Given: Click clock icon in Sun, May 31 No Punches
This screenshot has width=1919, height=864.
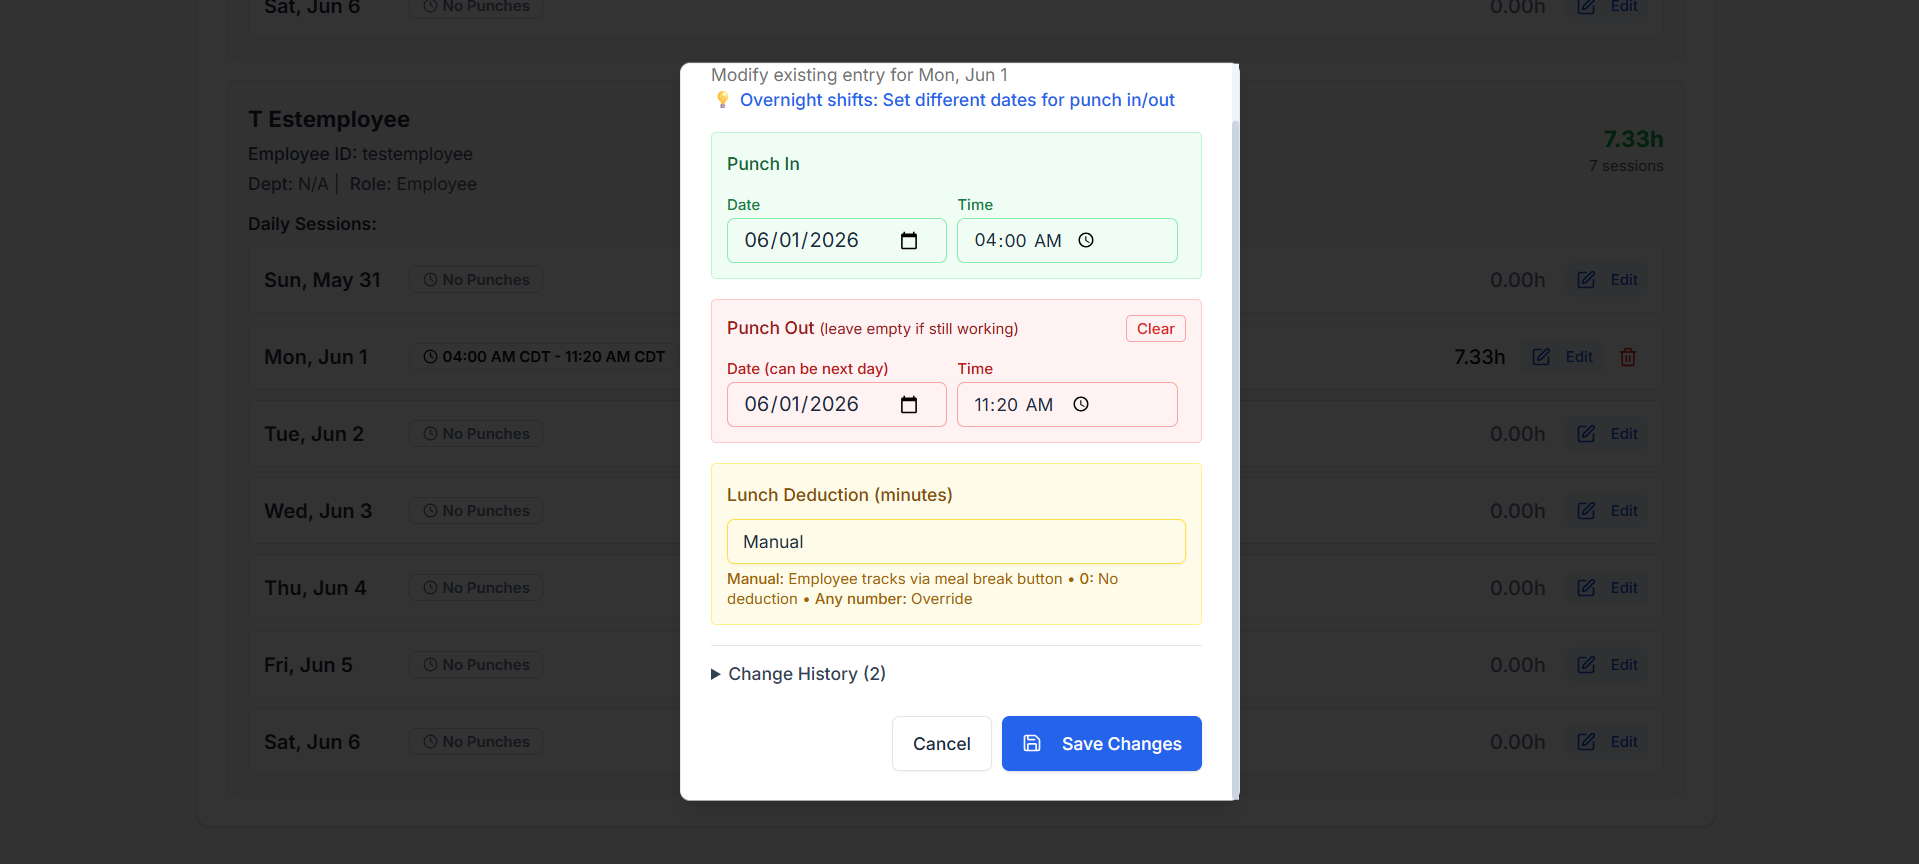Looking at the screenshot, I should point(430,280).
